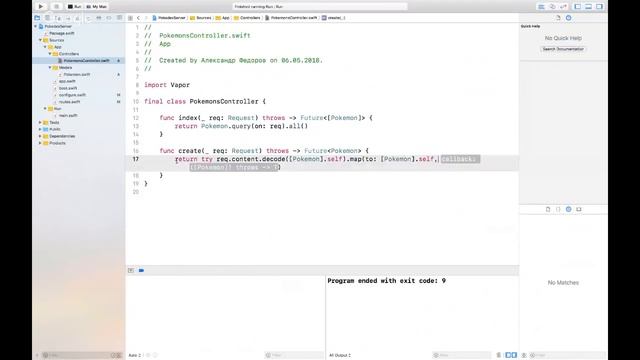Select the Breakpoint navigator icon
Screen dimensions: 640x360
[109, 18]
